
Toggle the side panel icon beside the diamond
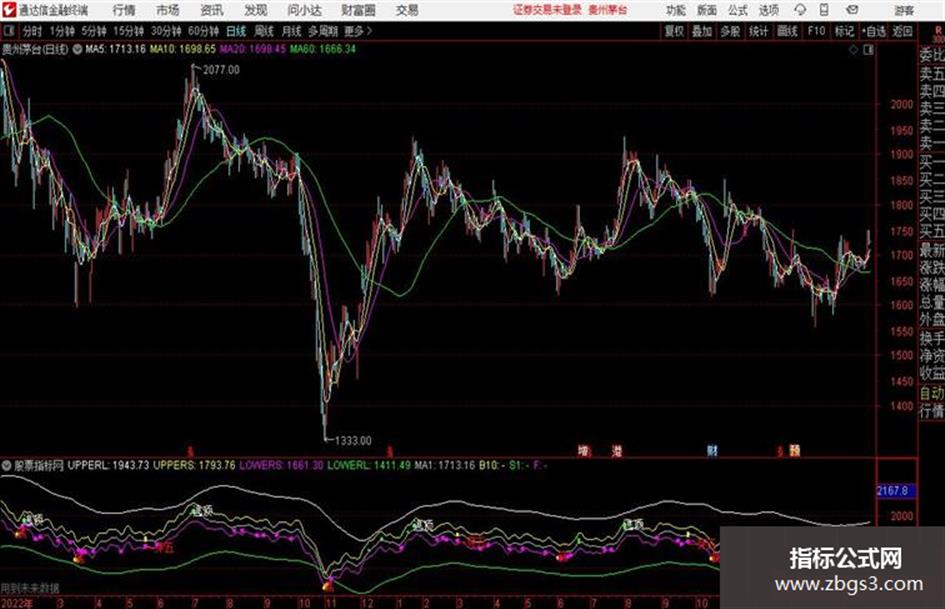tap(868, 50)
